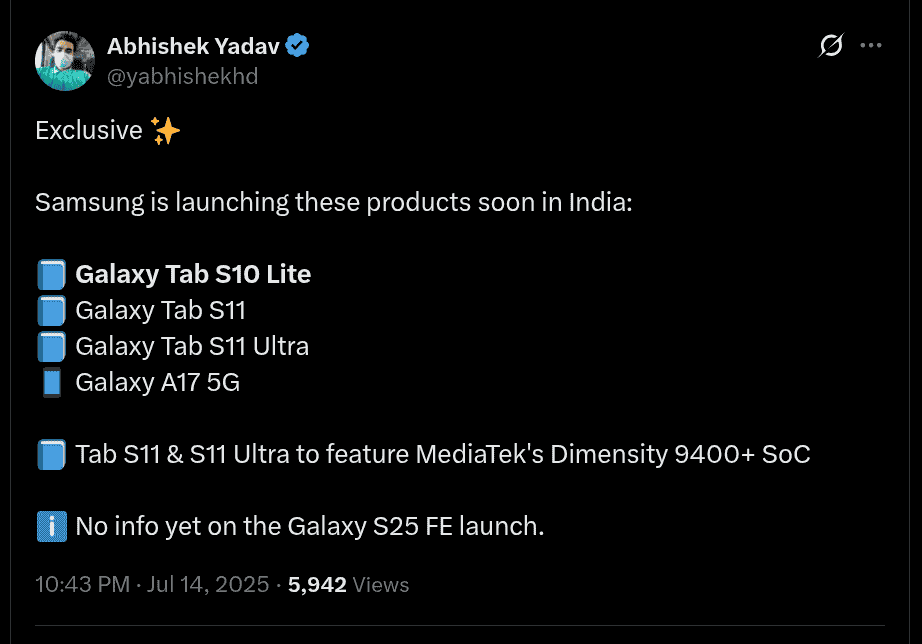Open the three-dot More options menu
Screen dimensions: 922x644
click(x=871, y=46)
